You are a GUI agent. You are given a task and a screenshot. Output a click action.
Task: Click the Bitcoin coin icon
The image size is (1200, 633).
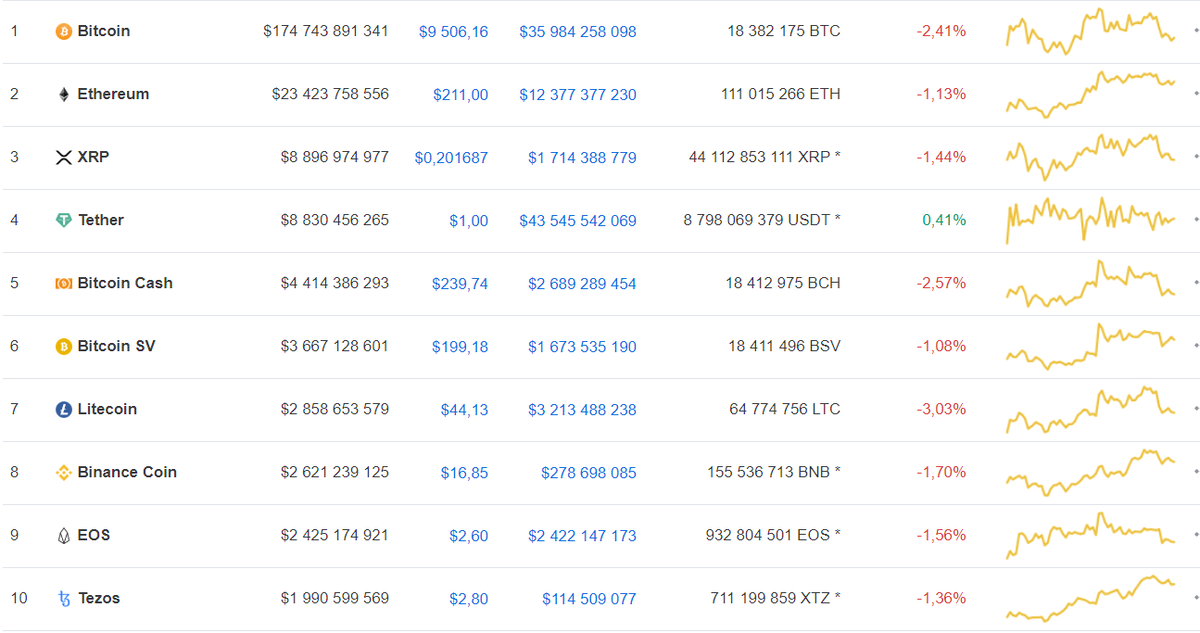(63, 31)
